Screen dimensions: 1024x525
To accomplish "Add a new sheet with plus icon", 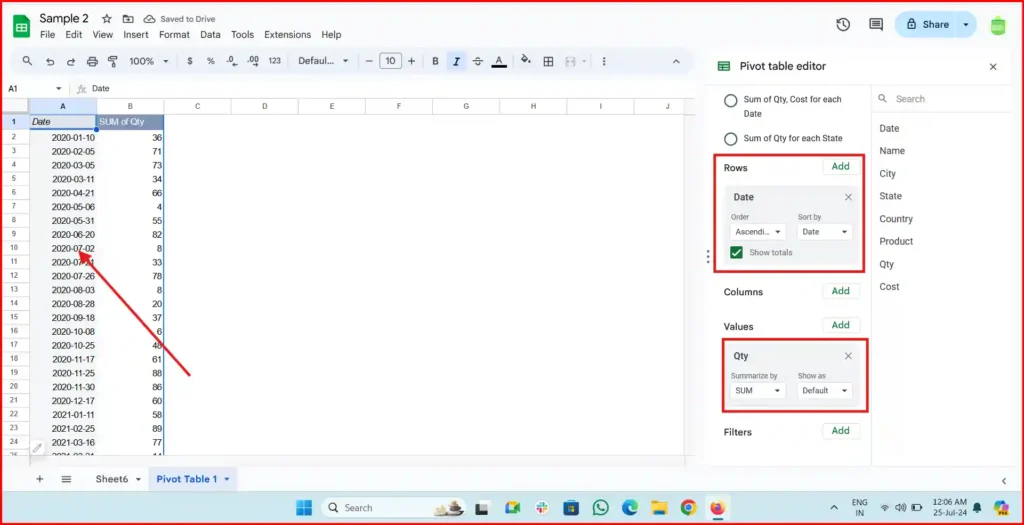I will pos(39,479).
